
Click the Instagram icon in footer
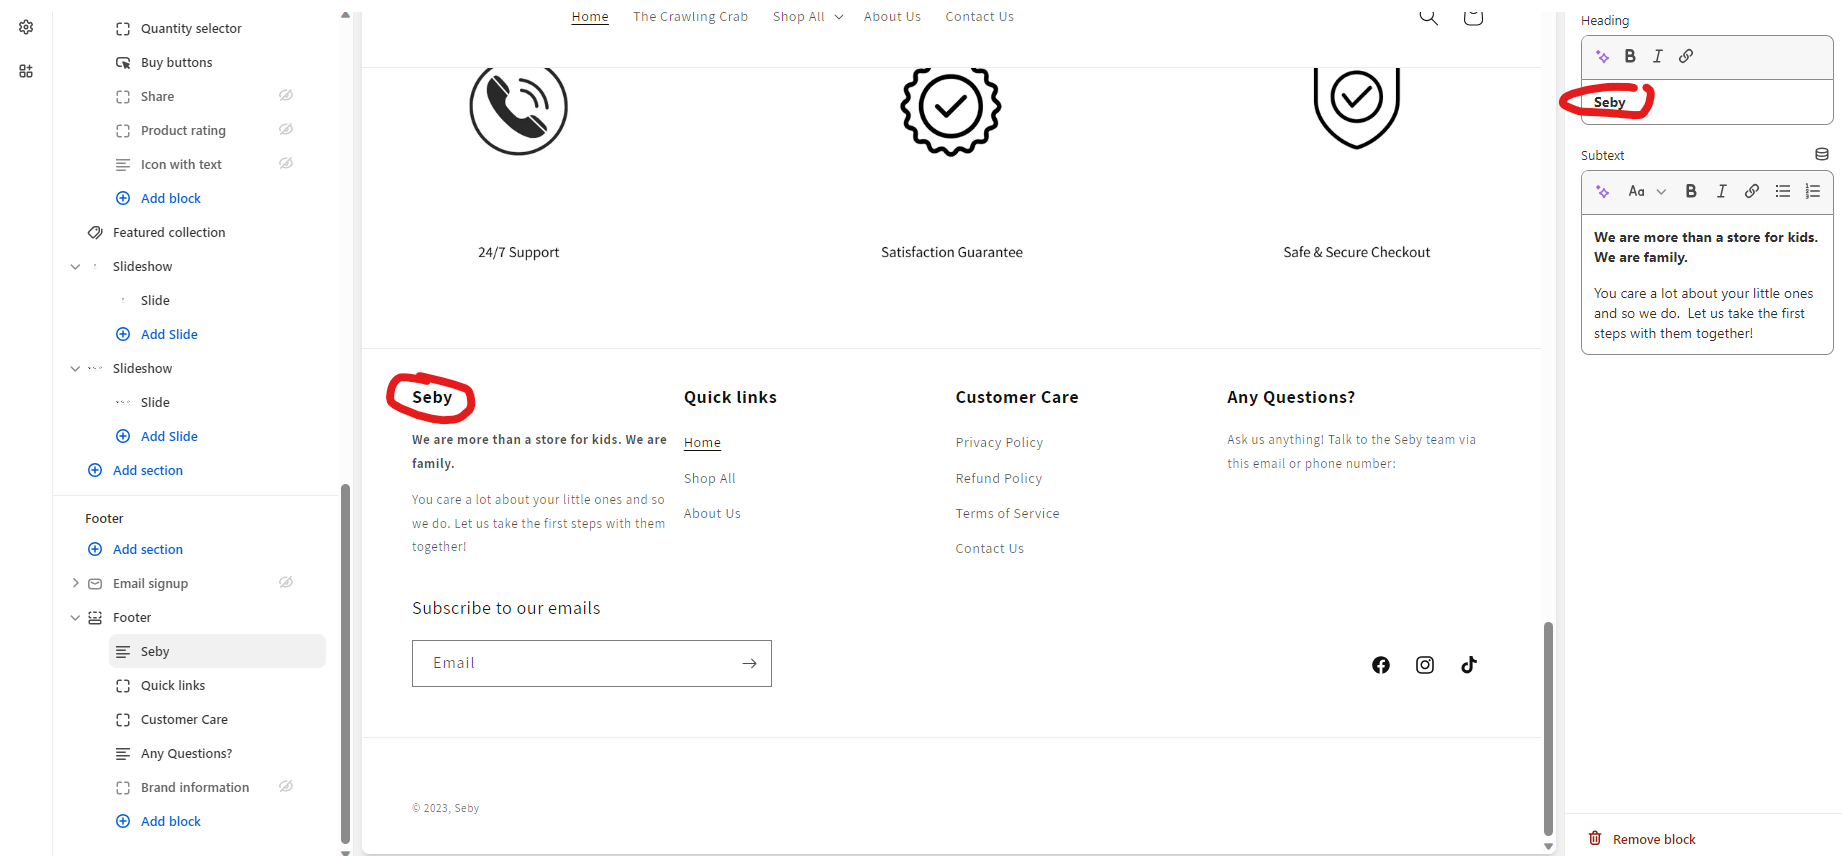pos(1425,665)
